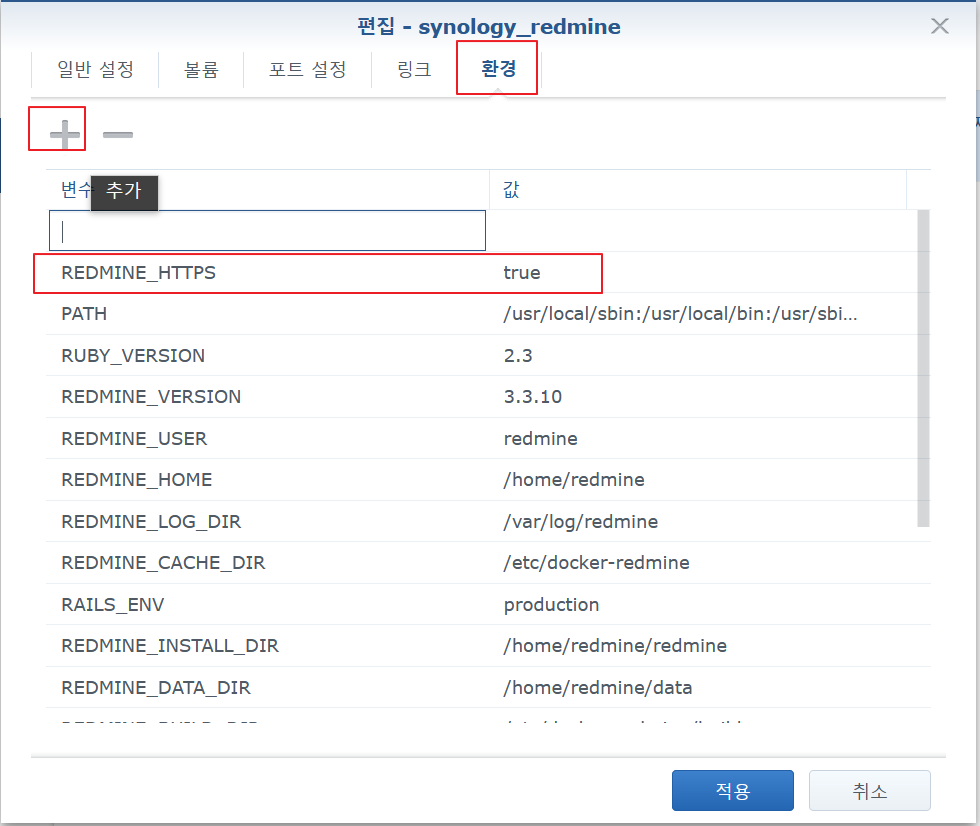Select the REDMINE_HOME variable name
The width and height of the screenshot is (980, 826).
137,480
